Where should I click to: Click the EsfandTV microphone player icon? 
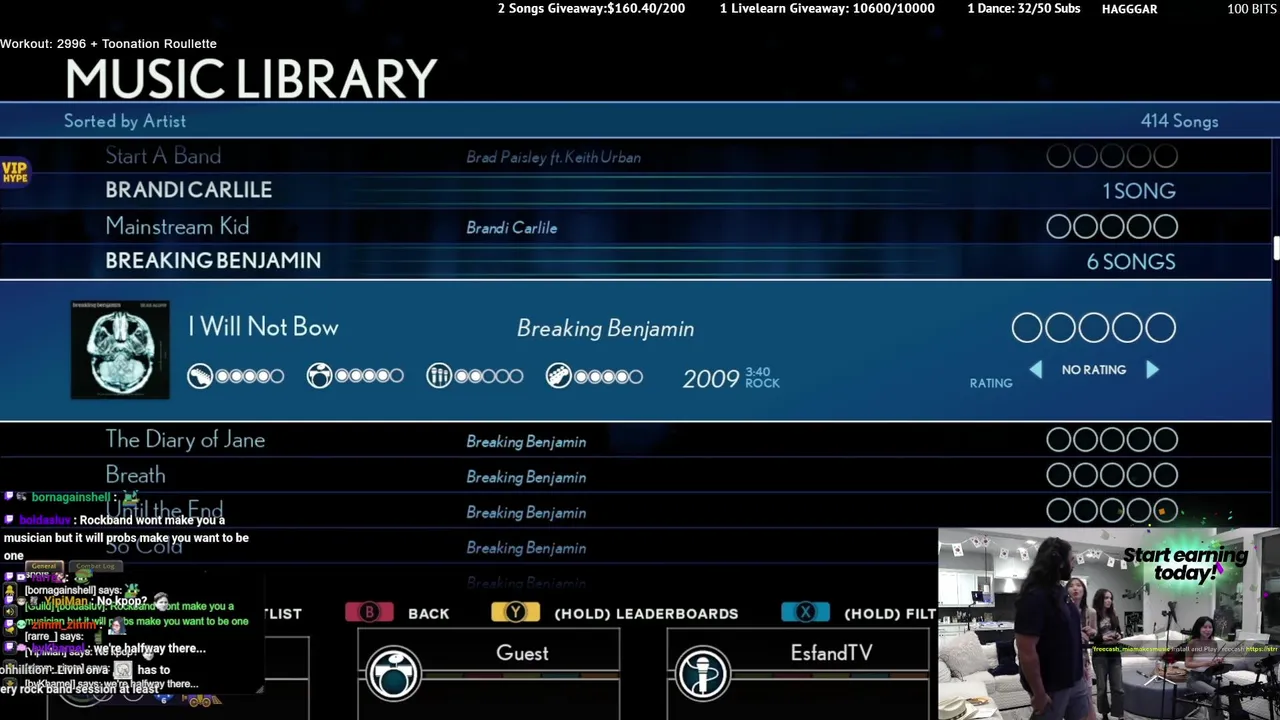702,674
